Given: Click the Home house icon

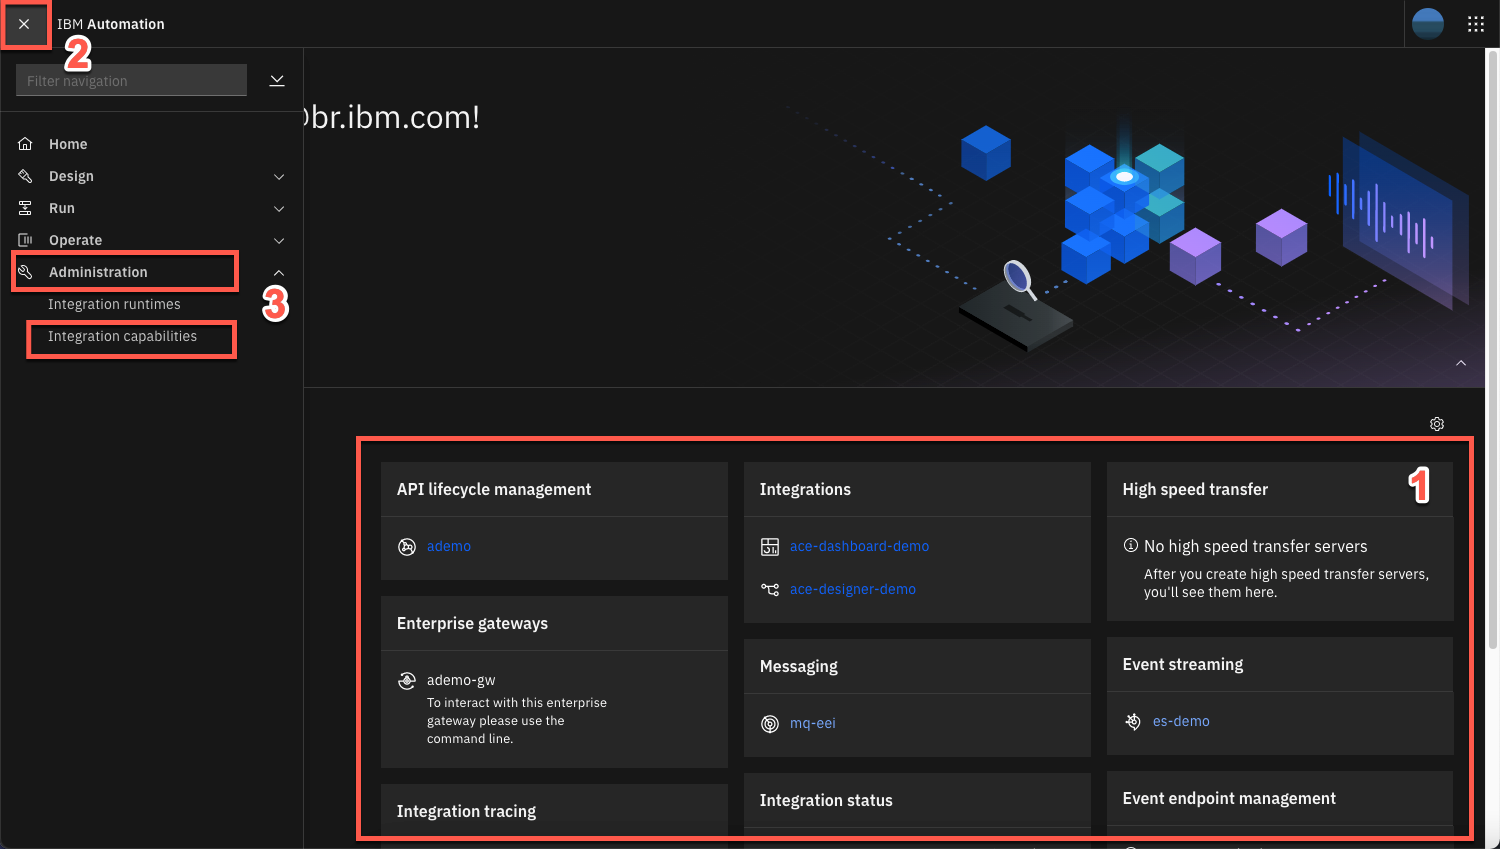Looking at the screenshot, I should click(x=25, y=144).
